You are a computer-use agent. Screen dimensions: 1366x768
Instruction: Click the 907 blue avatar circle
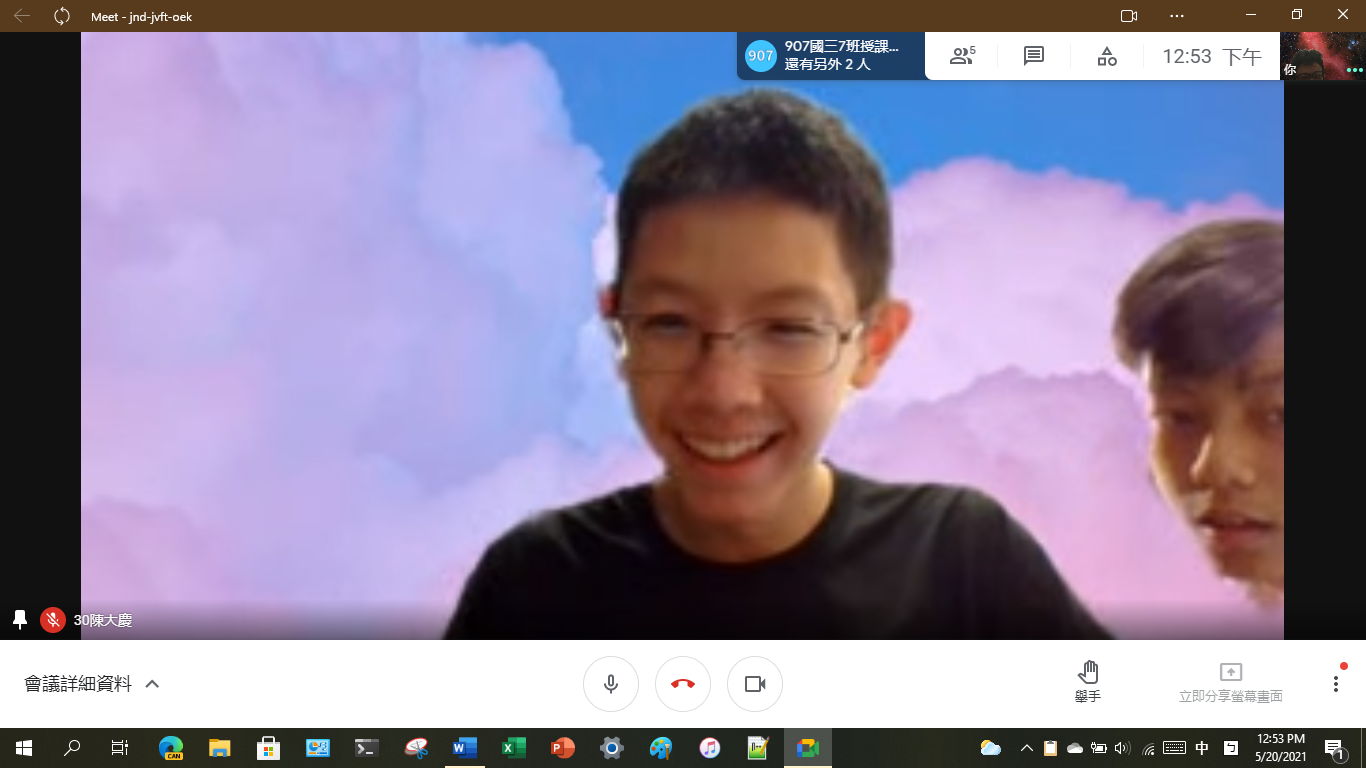tap(761, 56)
